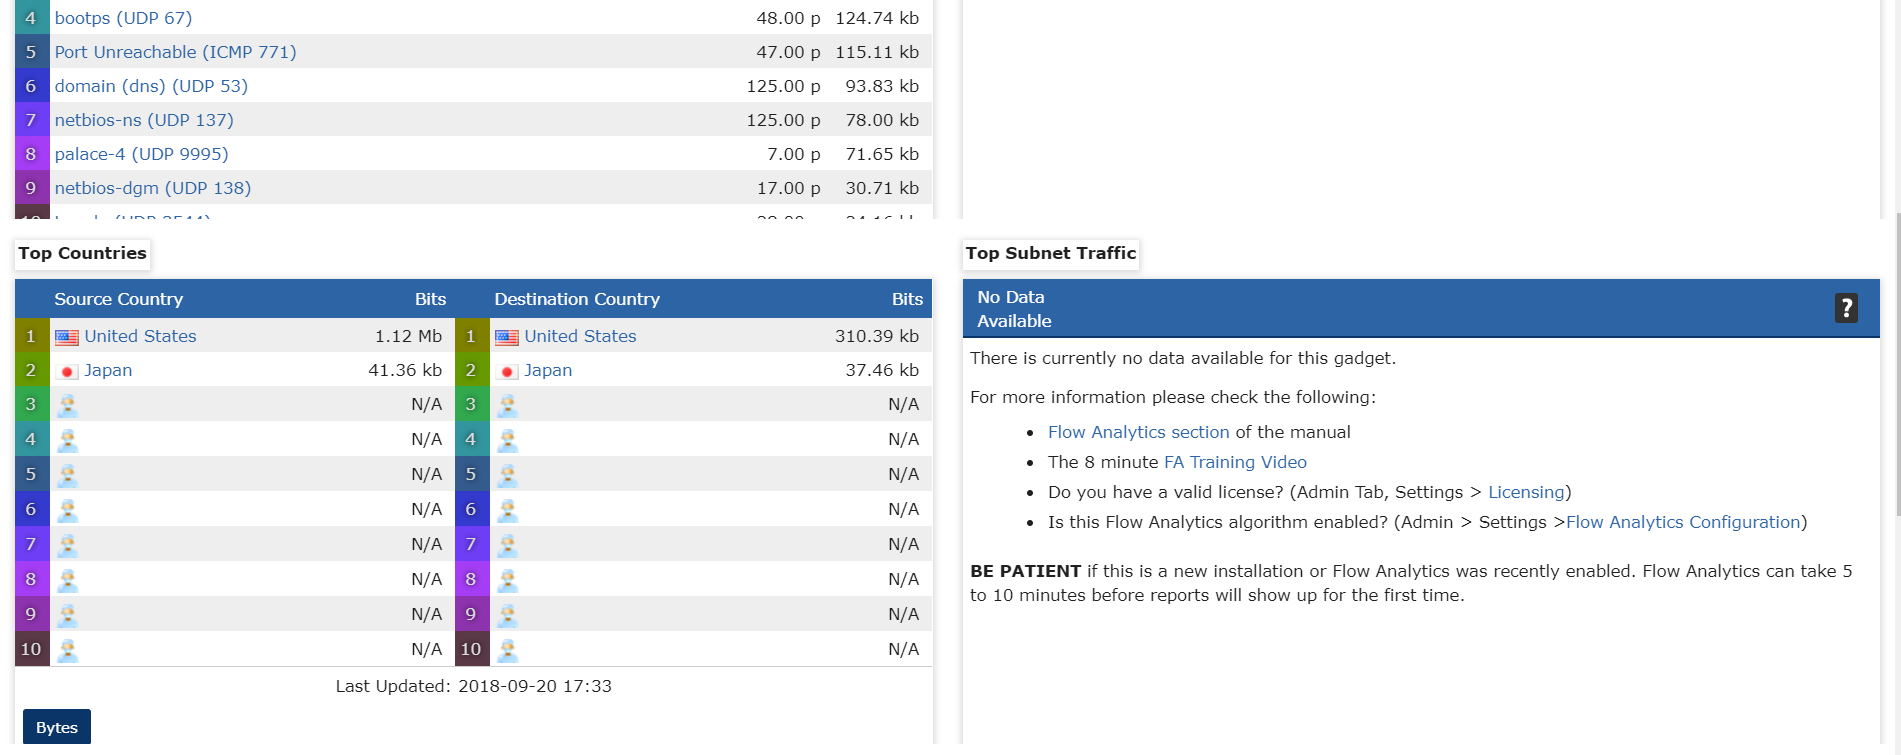Click the Japan flag in Source Country

click(67, 371)
